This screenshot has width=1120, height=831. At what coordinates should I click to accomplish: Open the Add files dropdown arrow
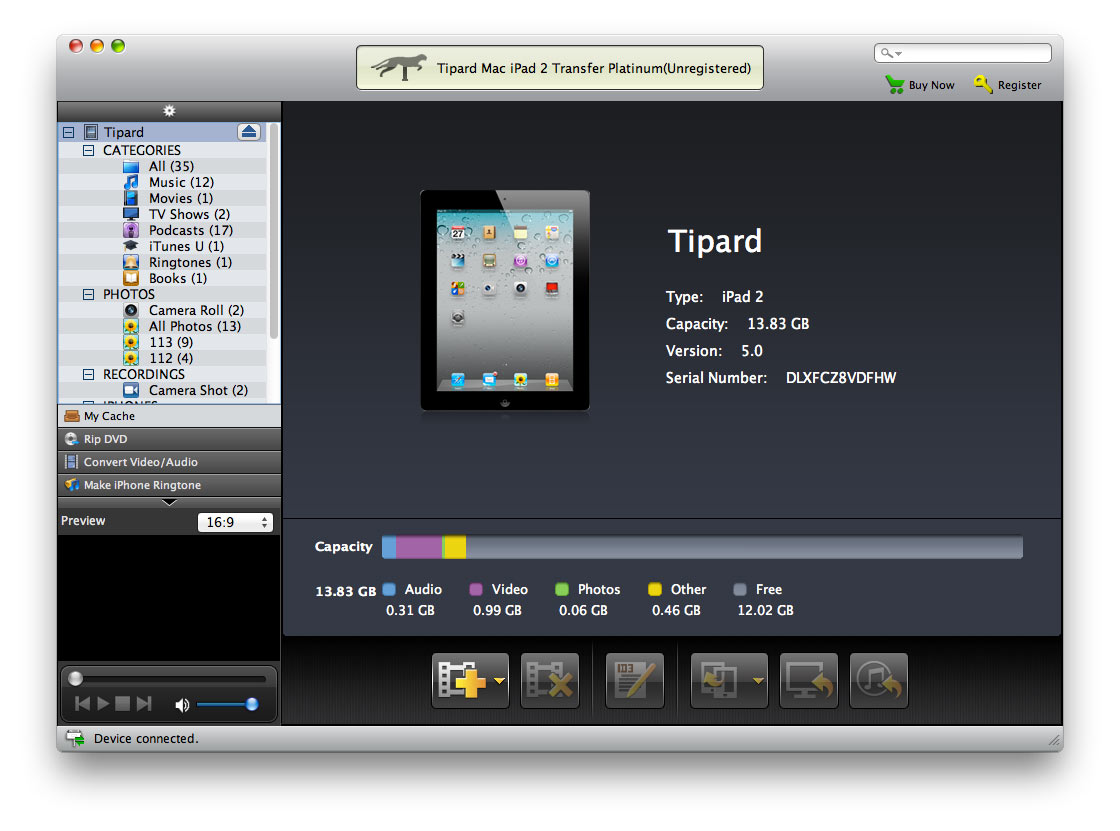coord(499,681)
